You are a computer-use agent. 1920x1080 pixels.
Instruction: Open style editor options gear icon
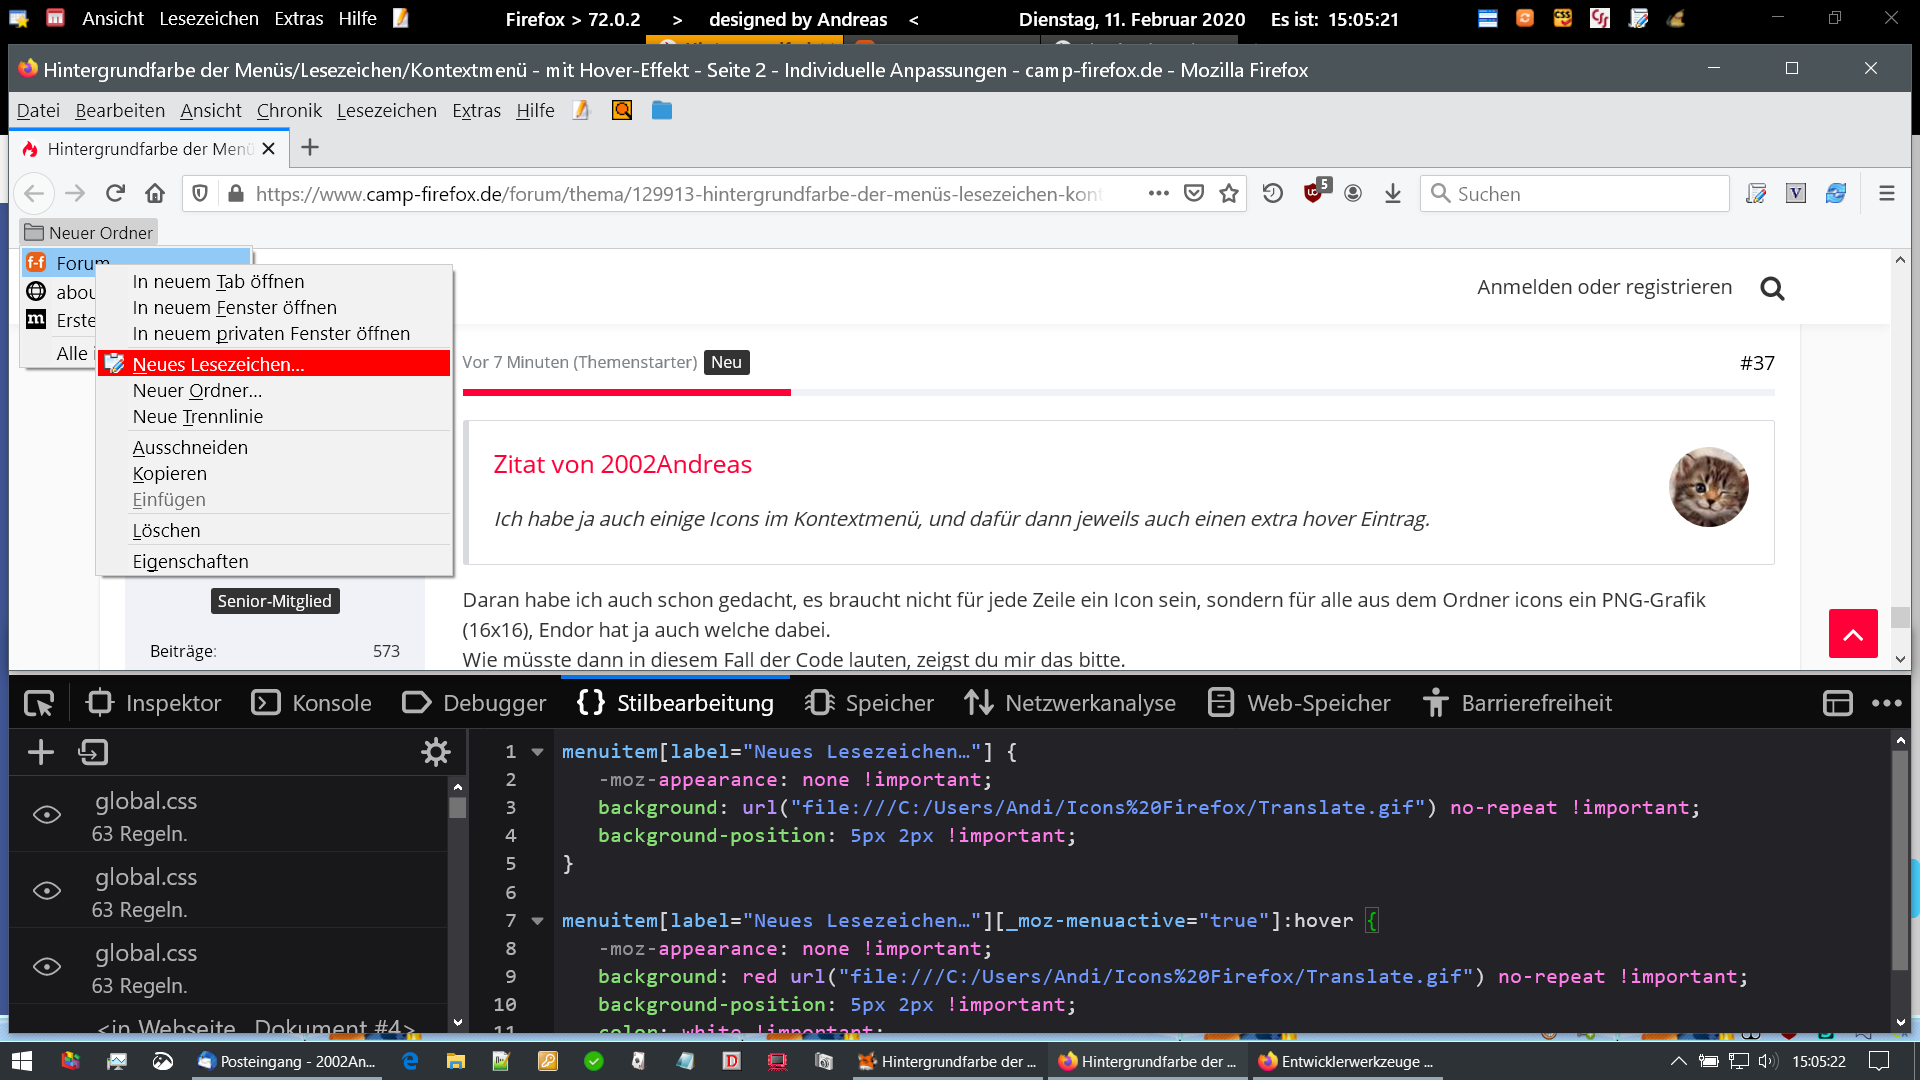pos(436,752)
